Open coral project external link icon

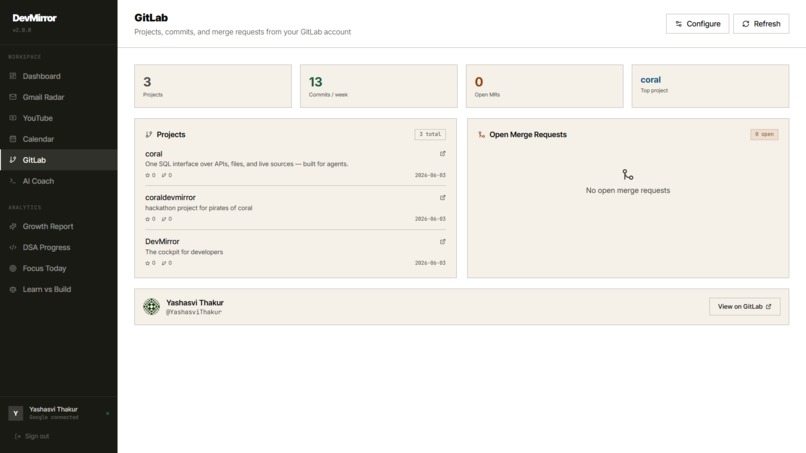[443, 154]
